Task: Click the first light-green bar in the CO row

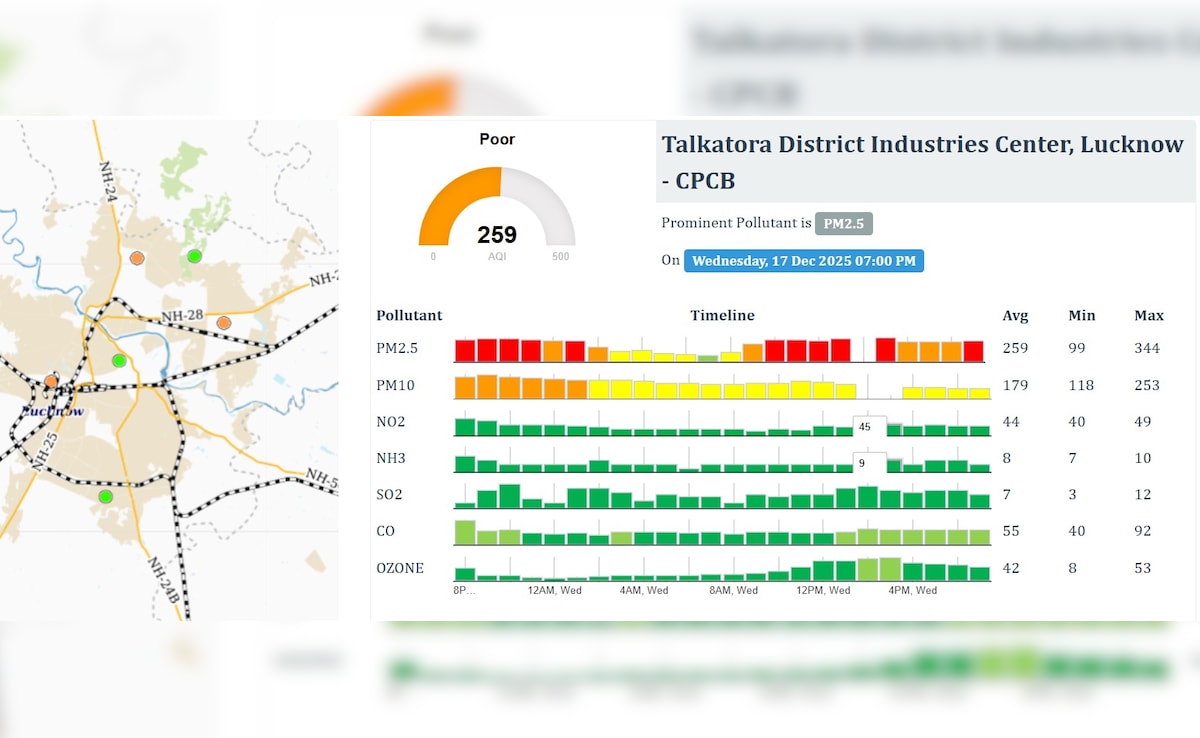Action: point(465,532)
